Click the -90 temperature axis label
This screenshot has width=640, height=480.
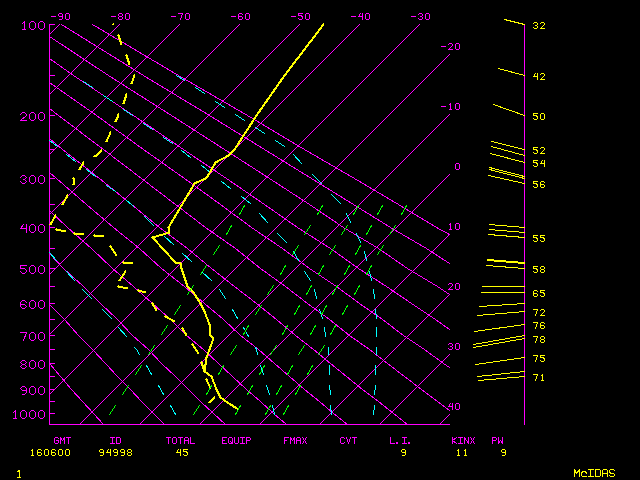click(60, 16)
